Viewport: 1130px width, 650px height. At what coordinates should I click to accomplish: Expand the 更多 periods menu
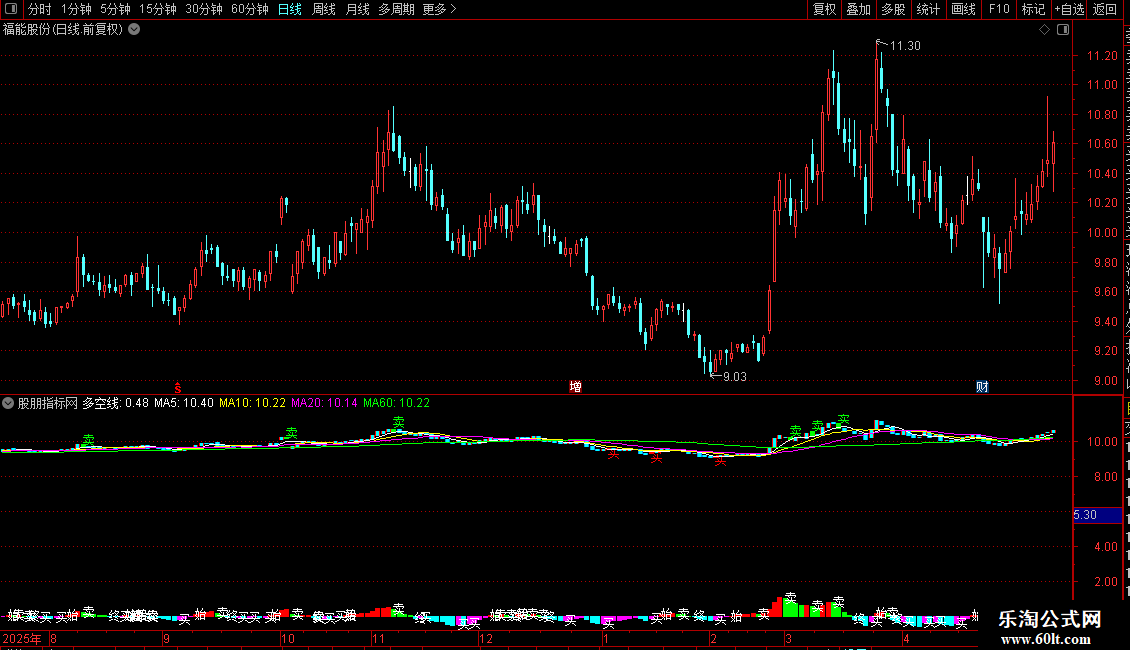[x=440, y=9]
